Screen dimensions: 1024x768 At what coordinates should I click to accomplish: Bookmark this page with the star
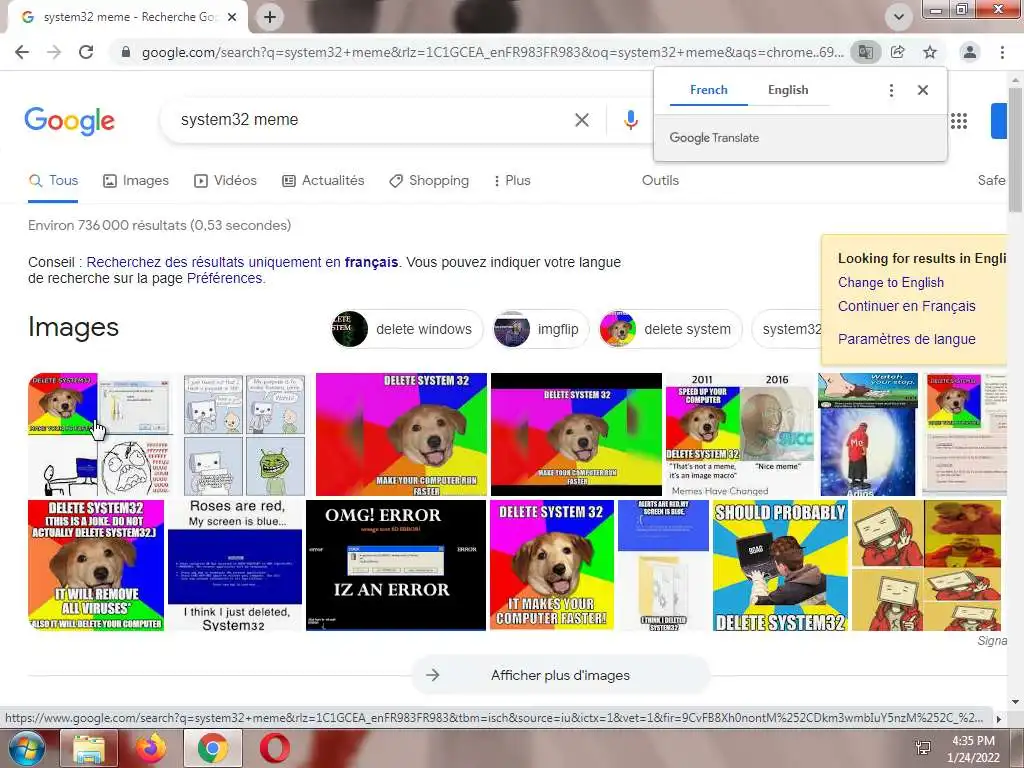pos(930,52)
